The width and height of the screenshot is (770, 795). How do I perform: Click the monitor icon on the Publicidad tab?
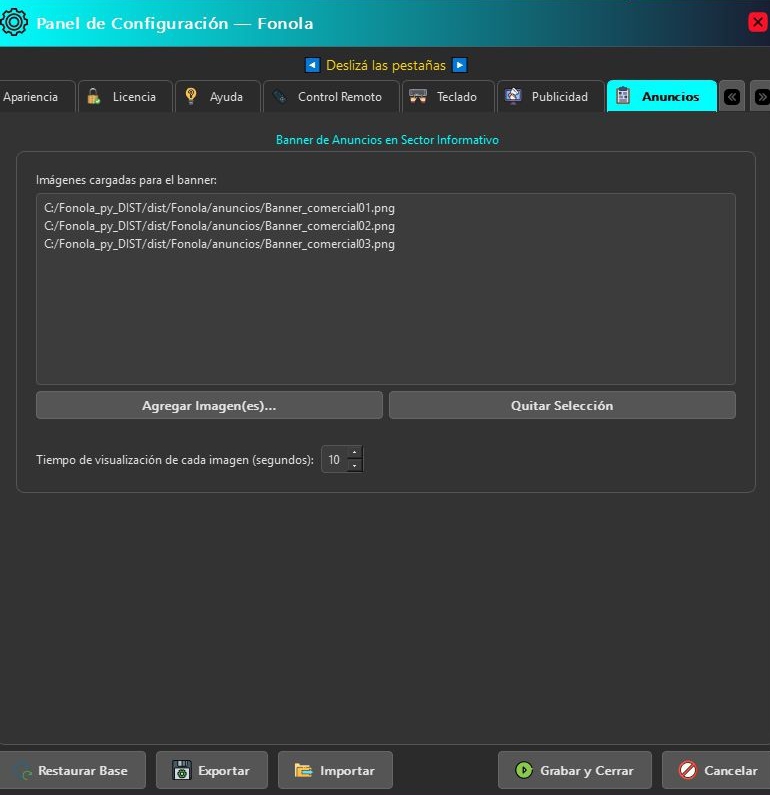tap(513, 96)
